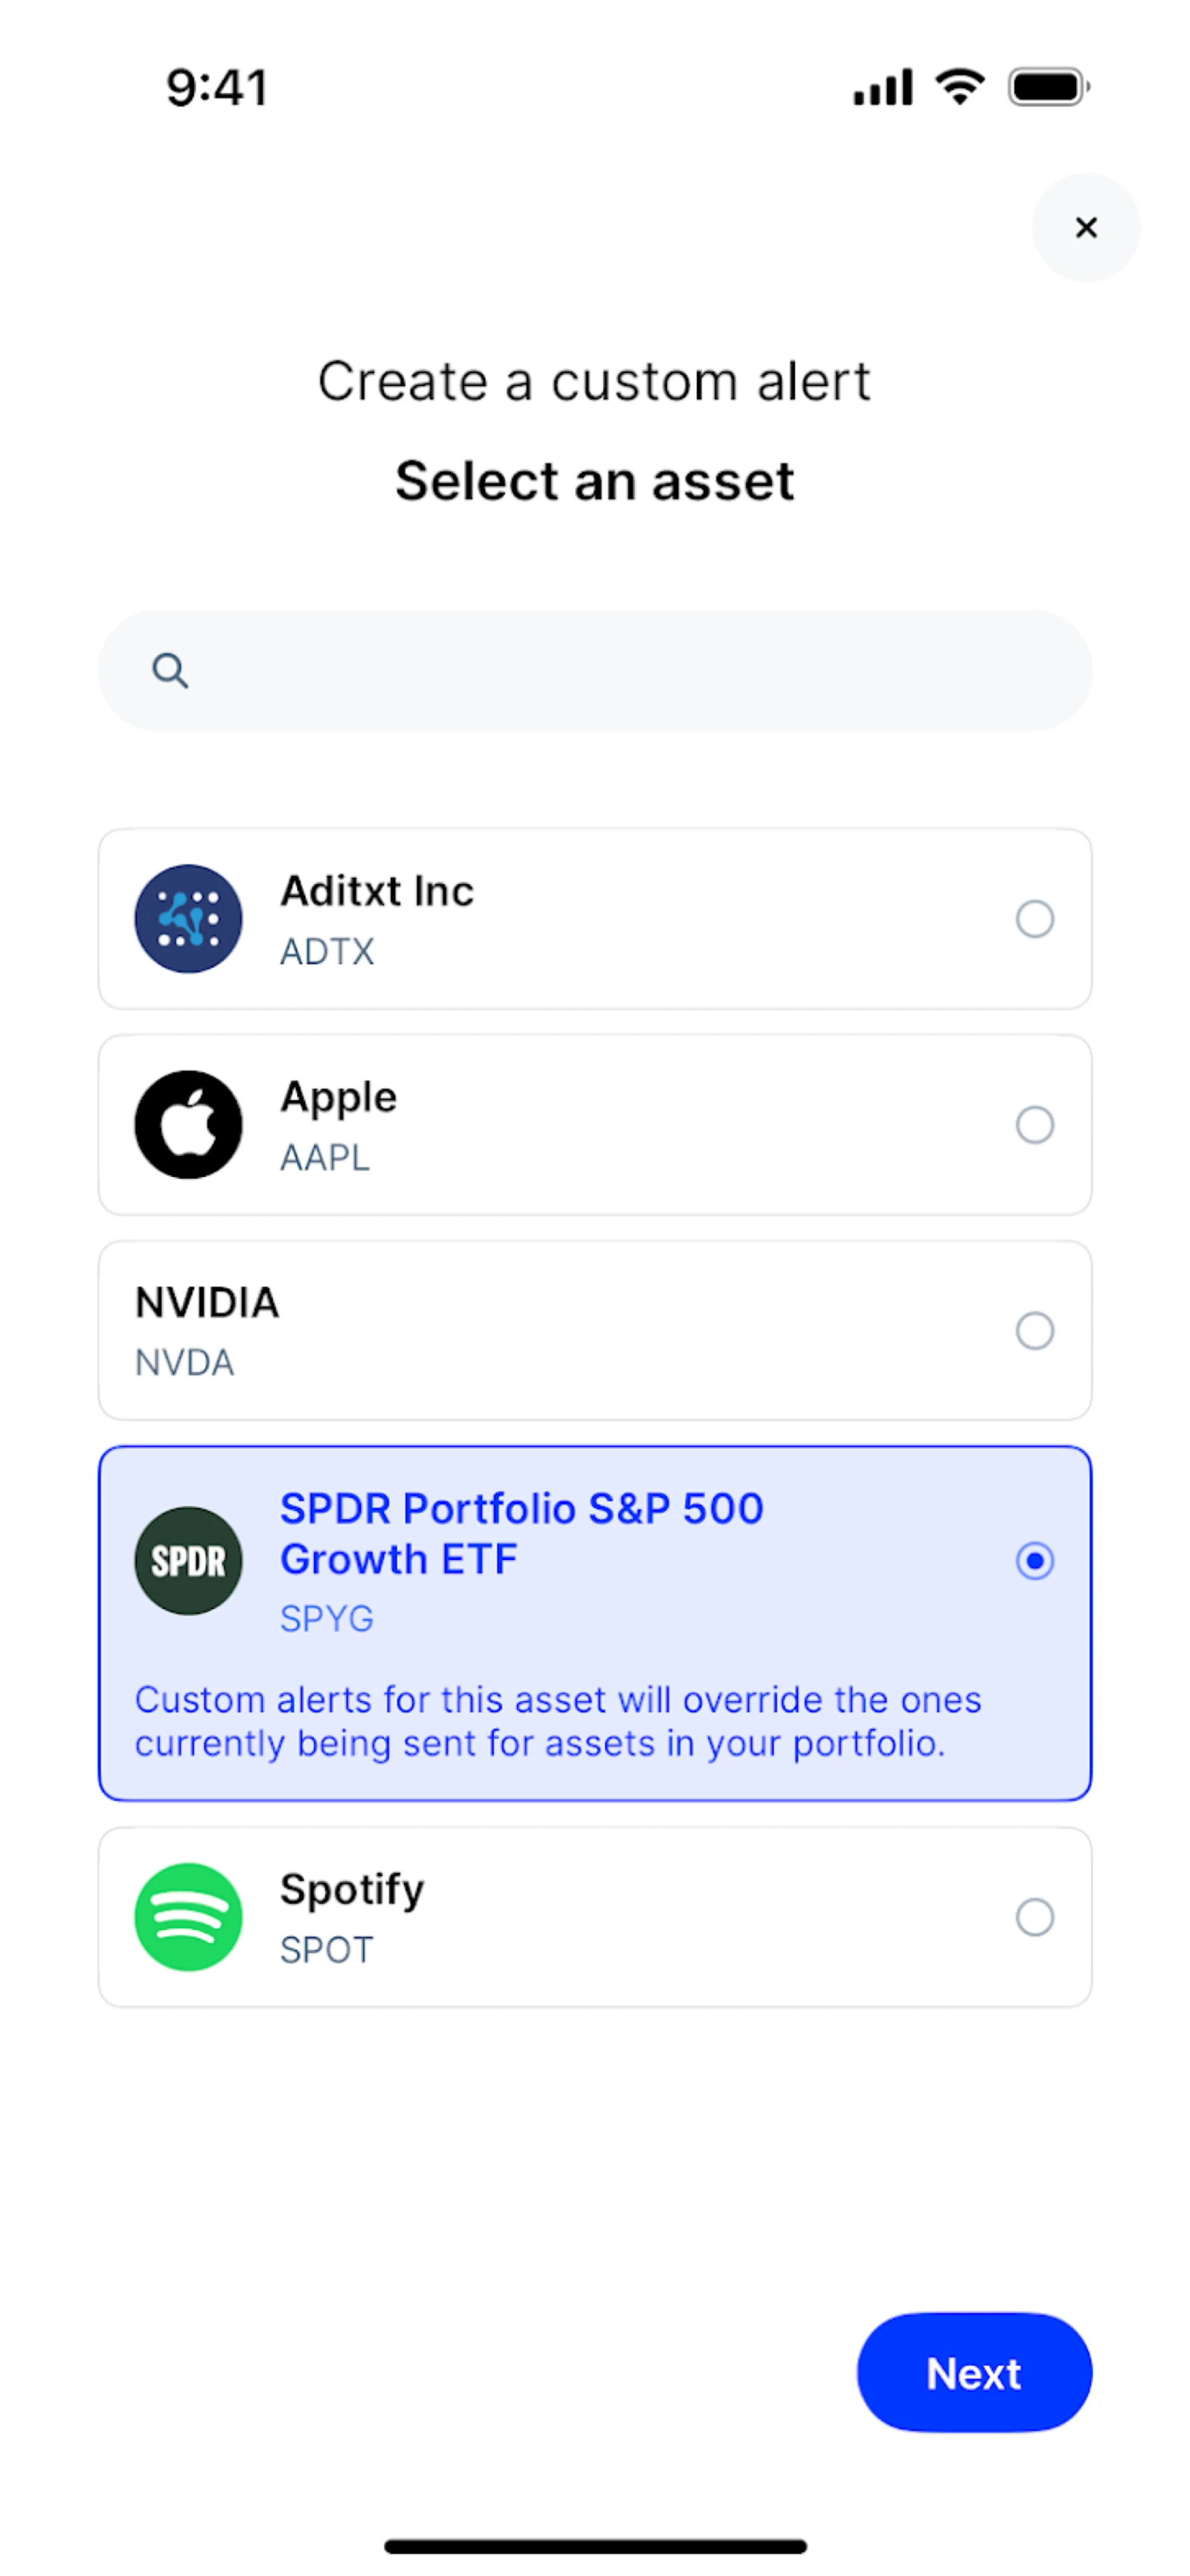Image resolution: width=1190 pixels, height=2576 pixels.
Task: Close the custom alert dialog
Action: pyautogui.click(x=1085, y=228)
